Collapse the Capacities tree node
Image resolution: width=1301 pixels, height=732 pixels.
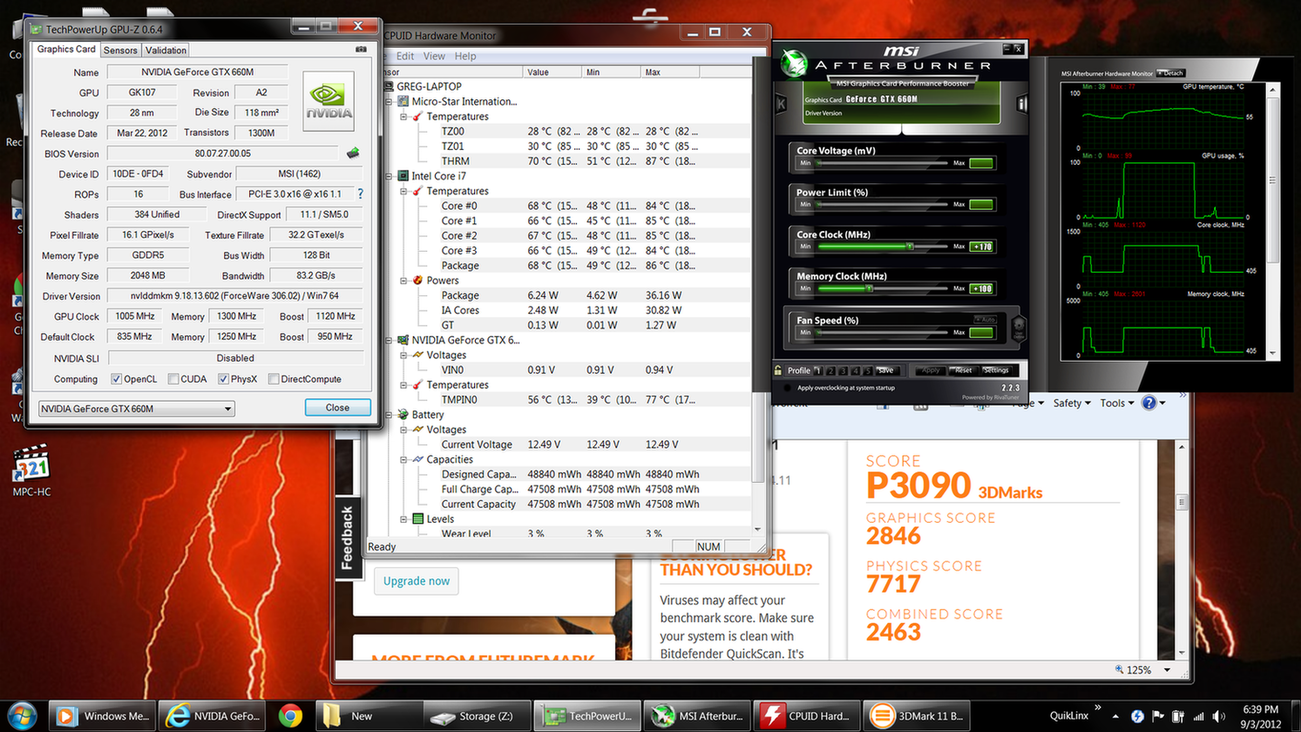coord(404,459)
